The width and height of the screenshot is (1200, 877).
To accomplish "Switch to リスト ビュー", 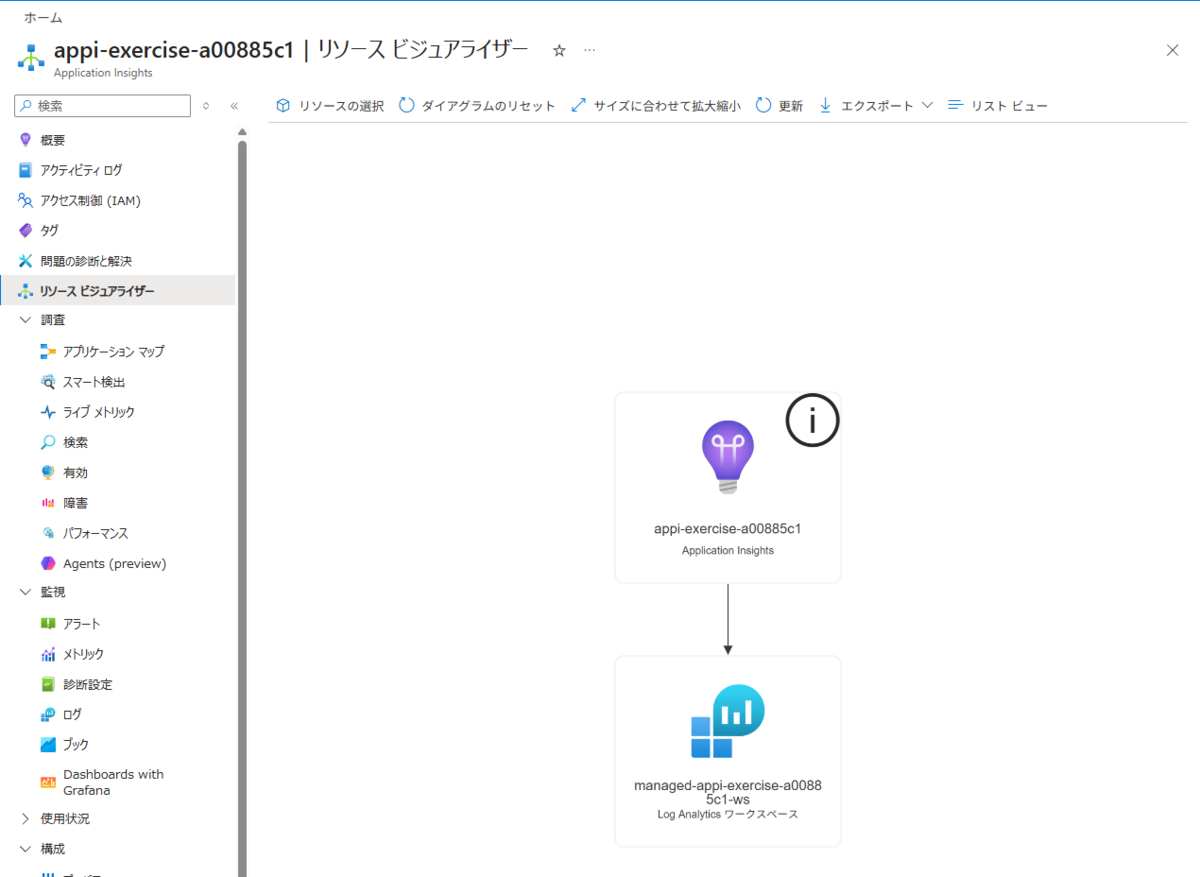I will tap(997, 105).
